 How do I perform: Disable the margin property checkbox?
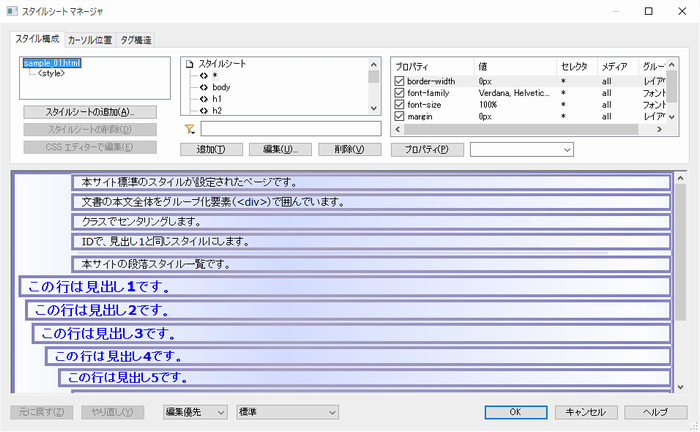400,117
